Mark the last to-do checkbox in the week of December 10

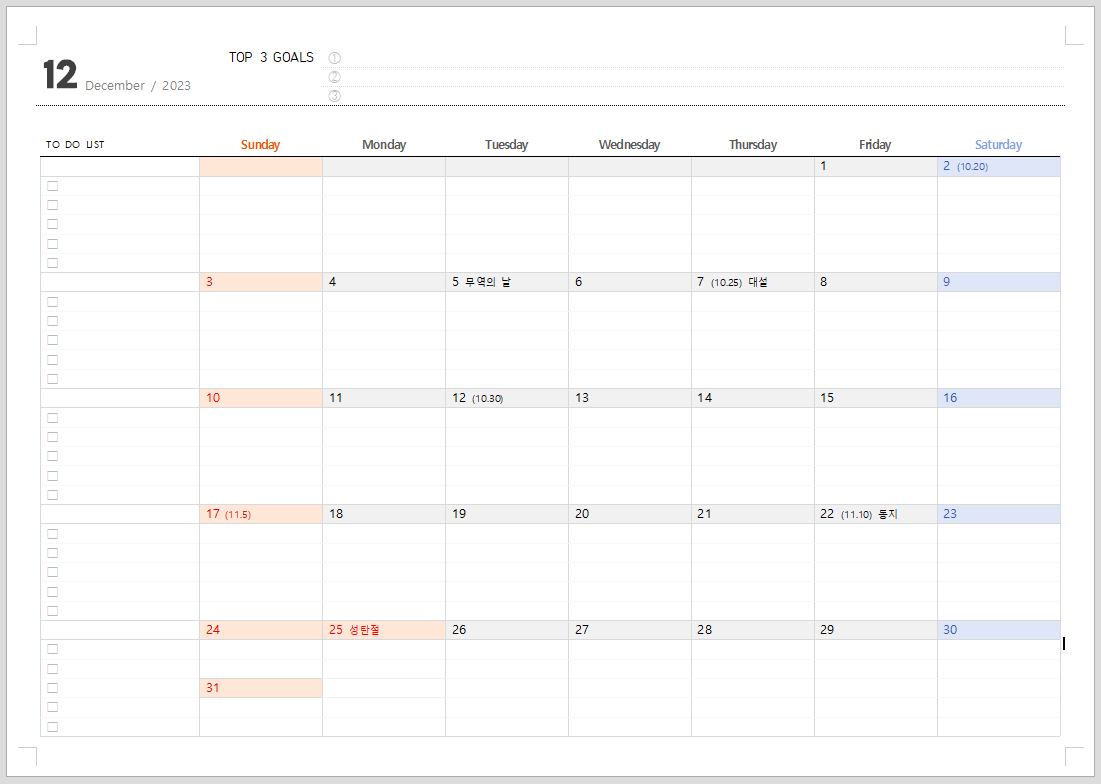53,495
